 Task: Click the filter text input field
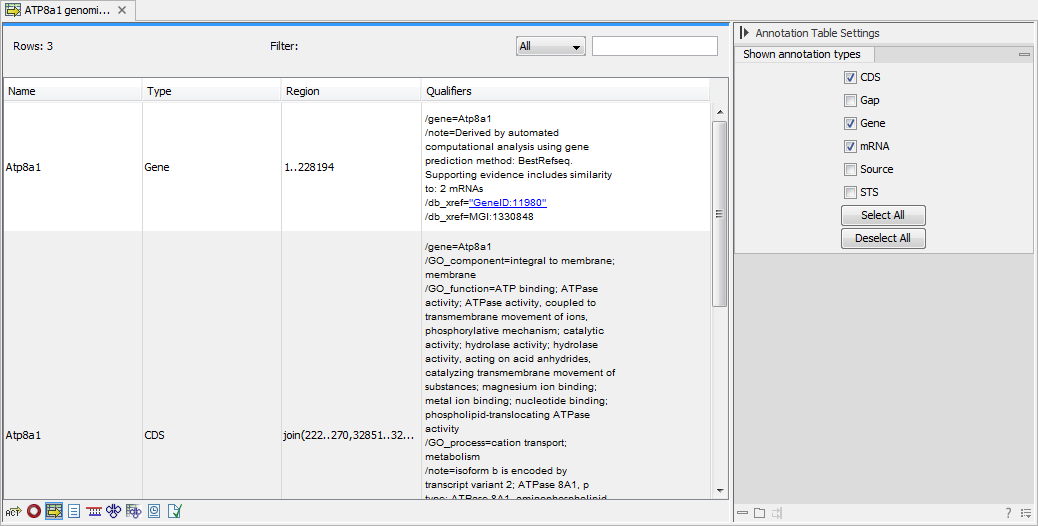[x=654, y=46]
